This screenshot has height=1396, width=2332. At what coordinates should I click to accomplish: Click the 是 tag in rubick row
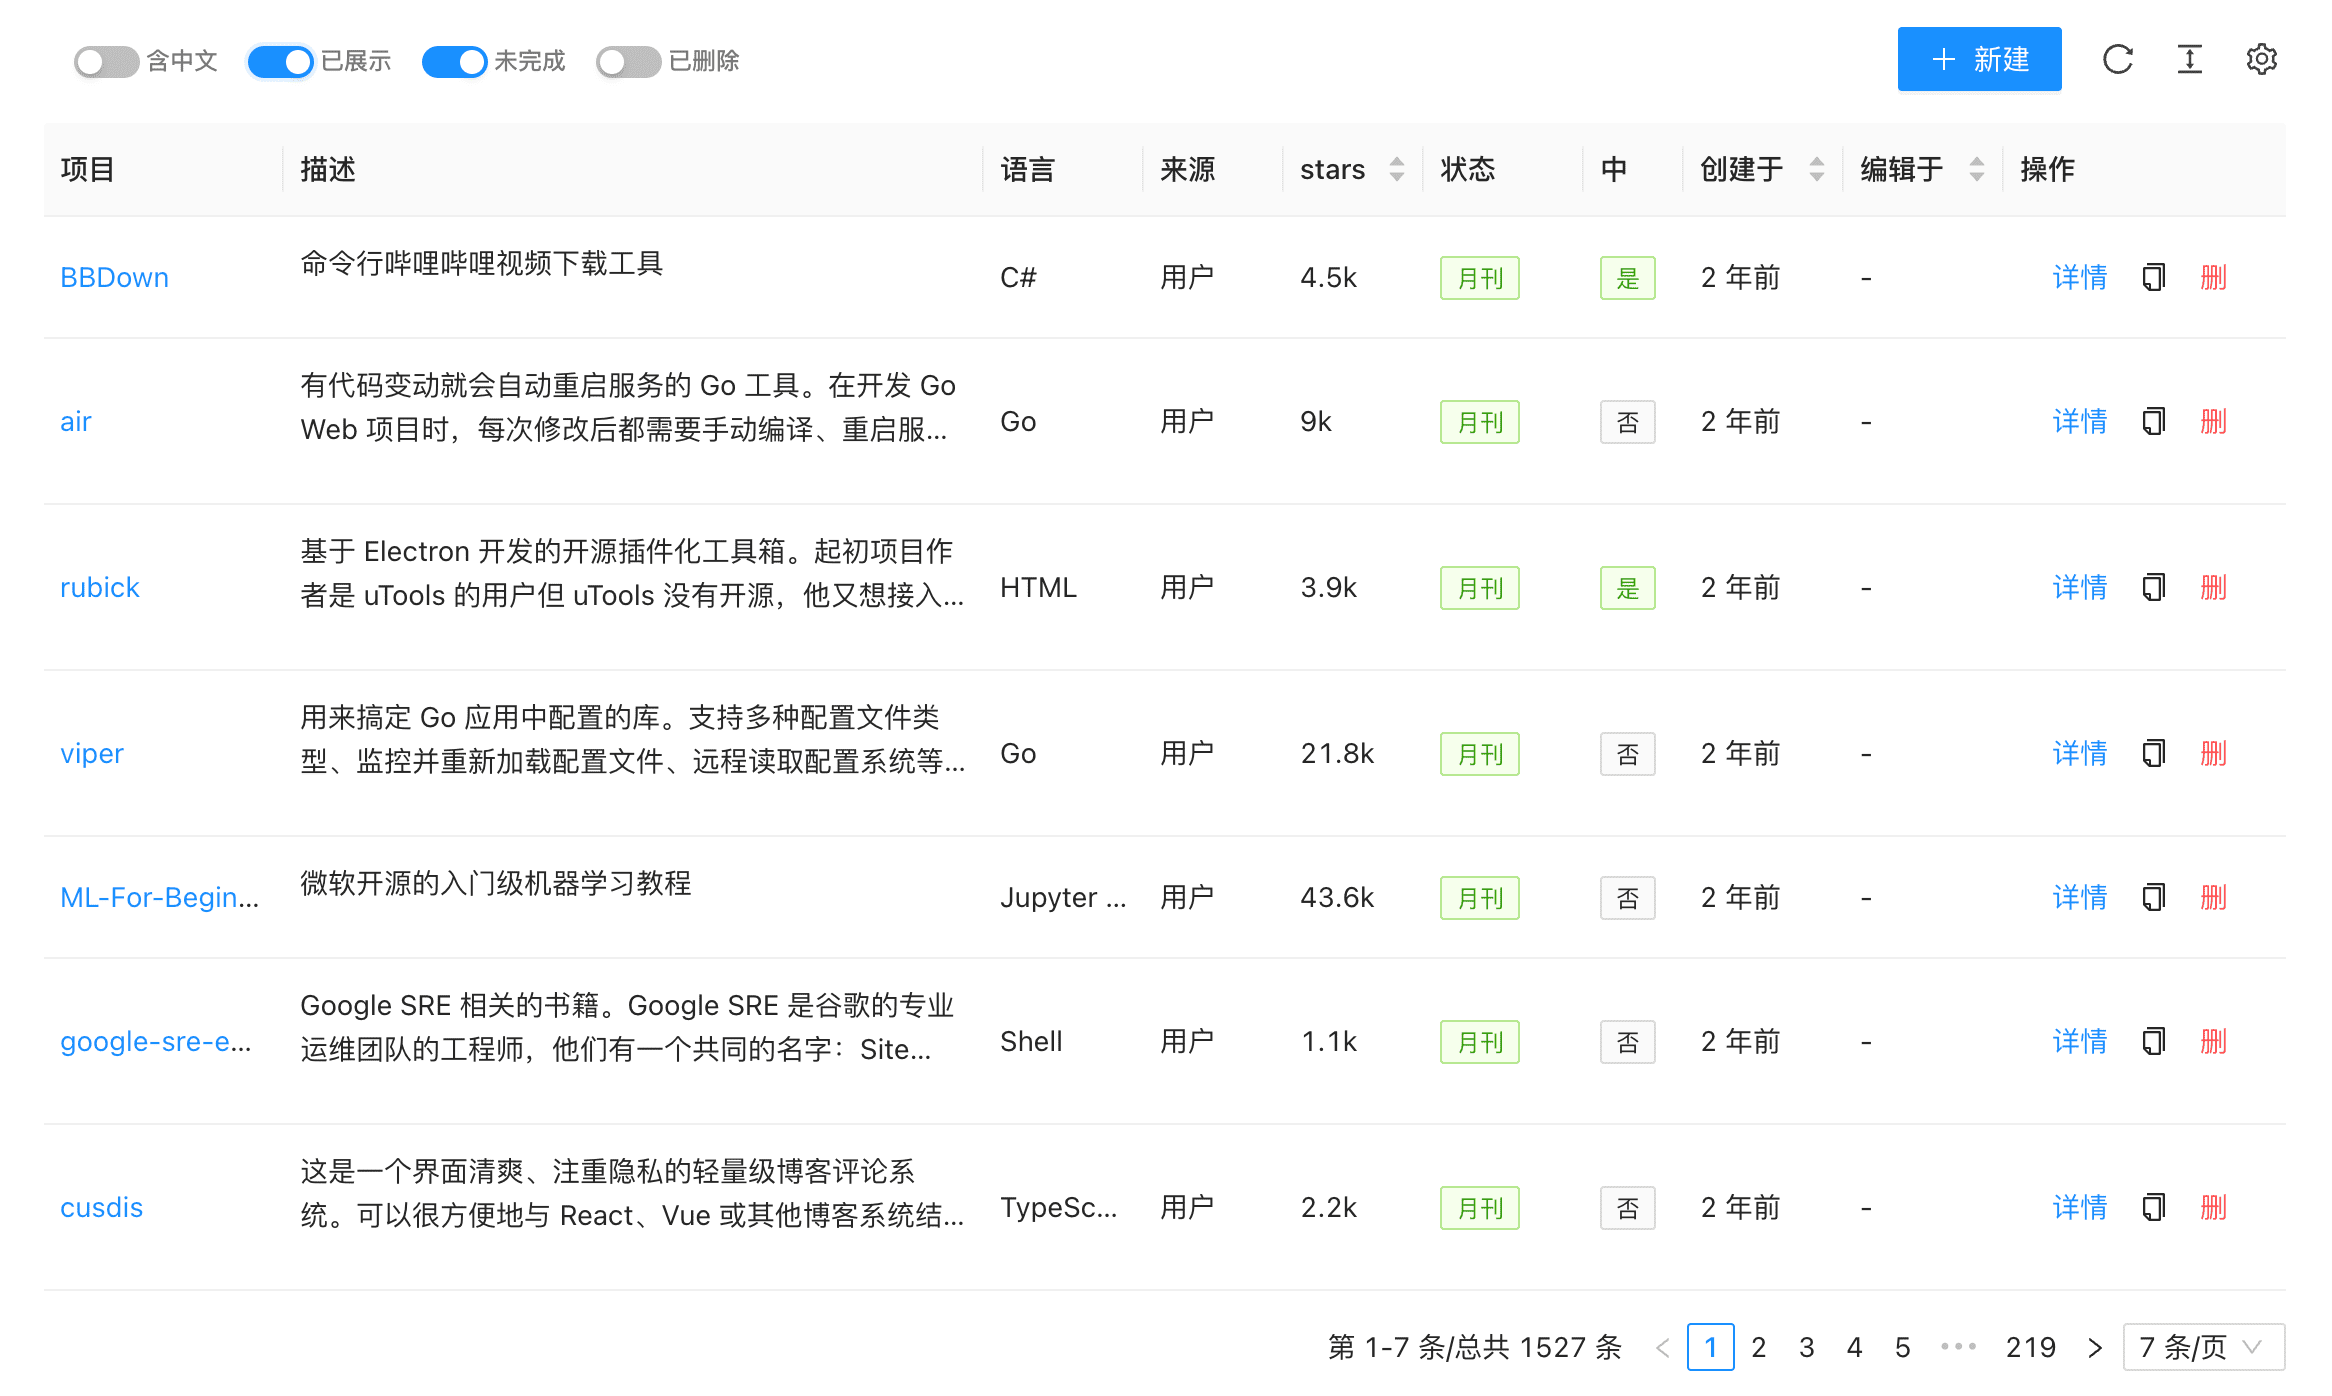(1628, 588)
